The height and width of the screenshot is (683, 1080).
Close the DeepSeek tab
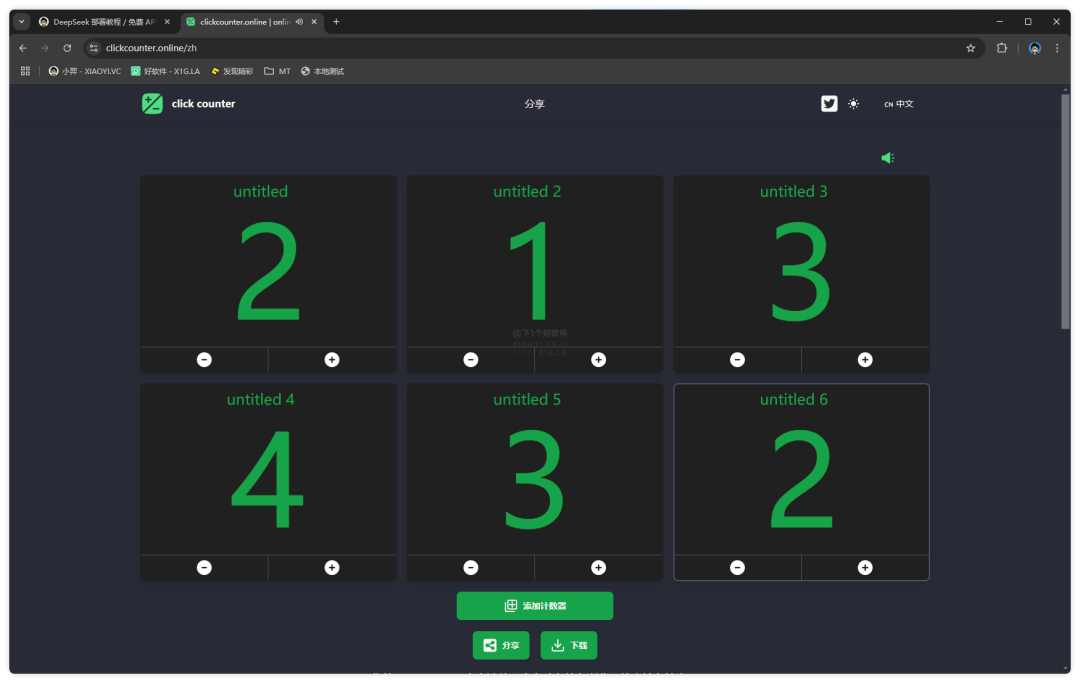tap(167, 22)
